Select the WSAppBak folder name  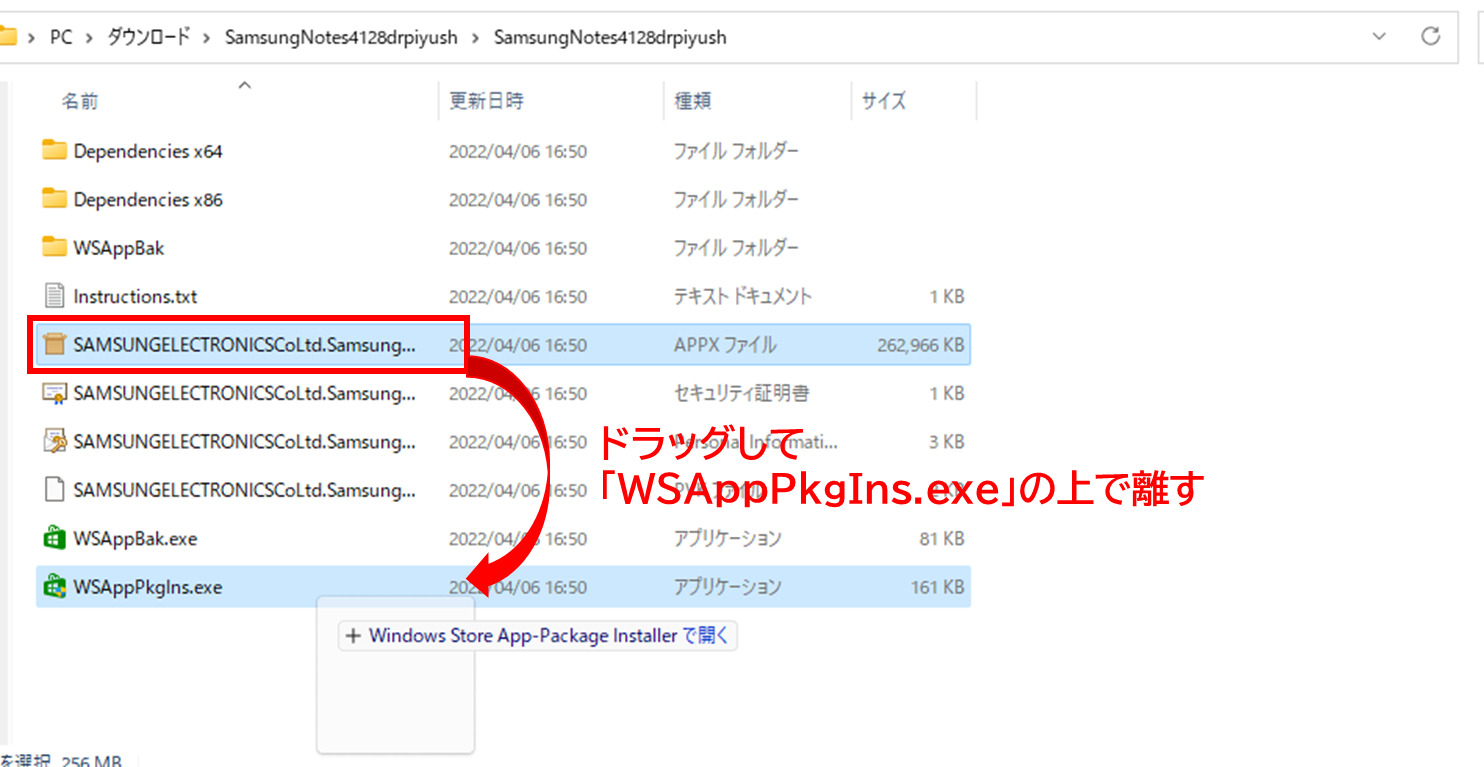point(118,247)
